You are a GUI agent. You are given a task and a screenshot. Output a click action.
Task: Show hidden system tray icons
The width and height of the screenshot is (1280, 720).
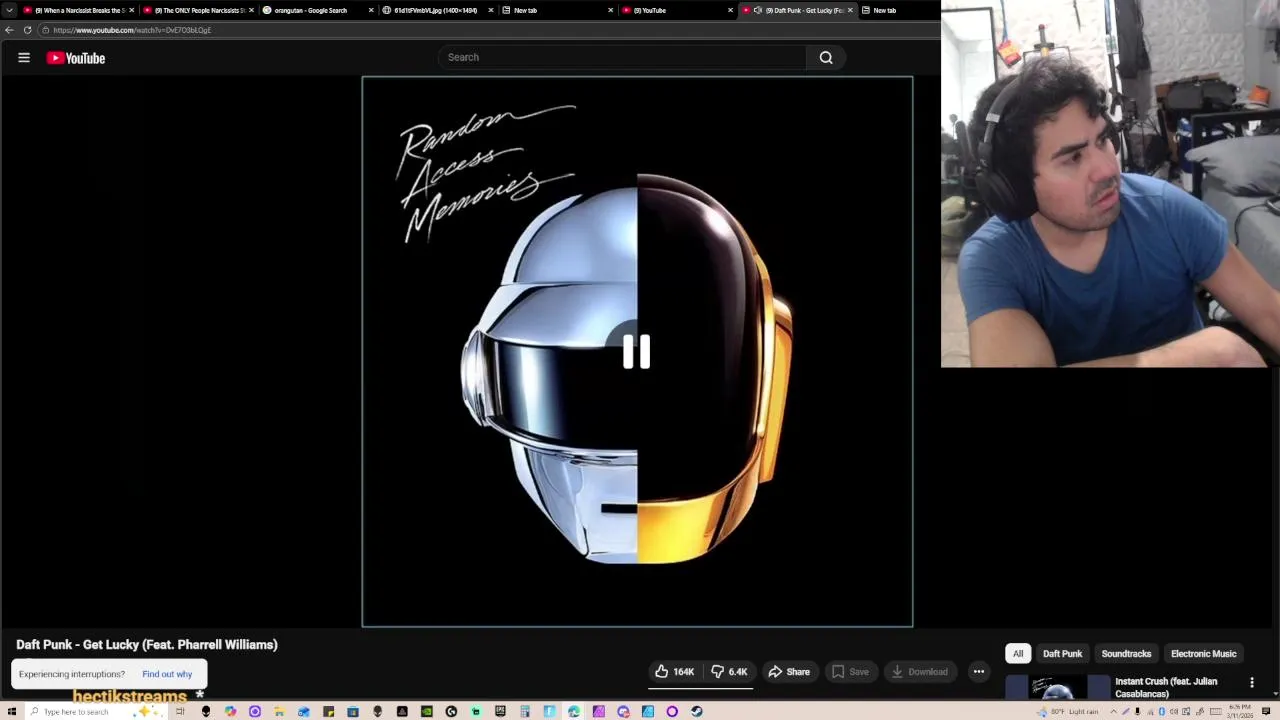click(x=1113, y=711)
